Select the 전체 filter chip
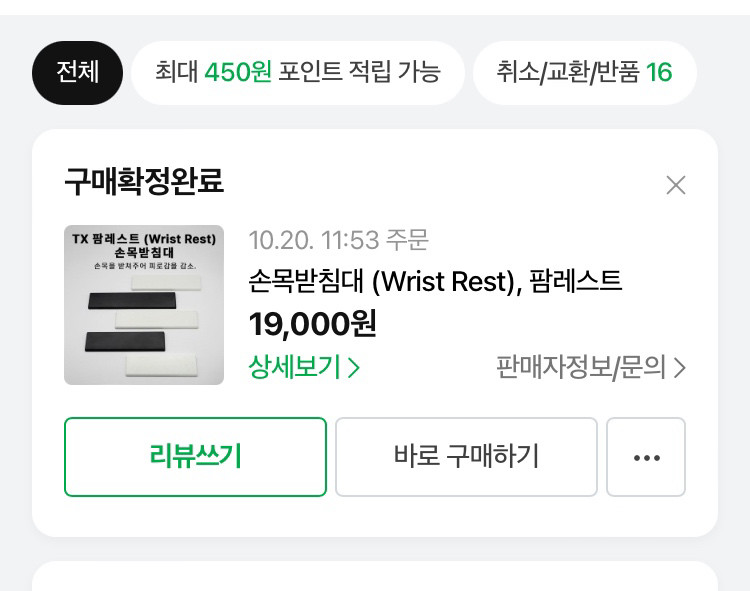The image size is (750, 591). coord(77,73)
